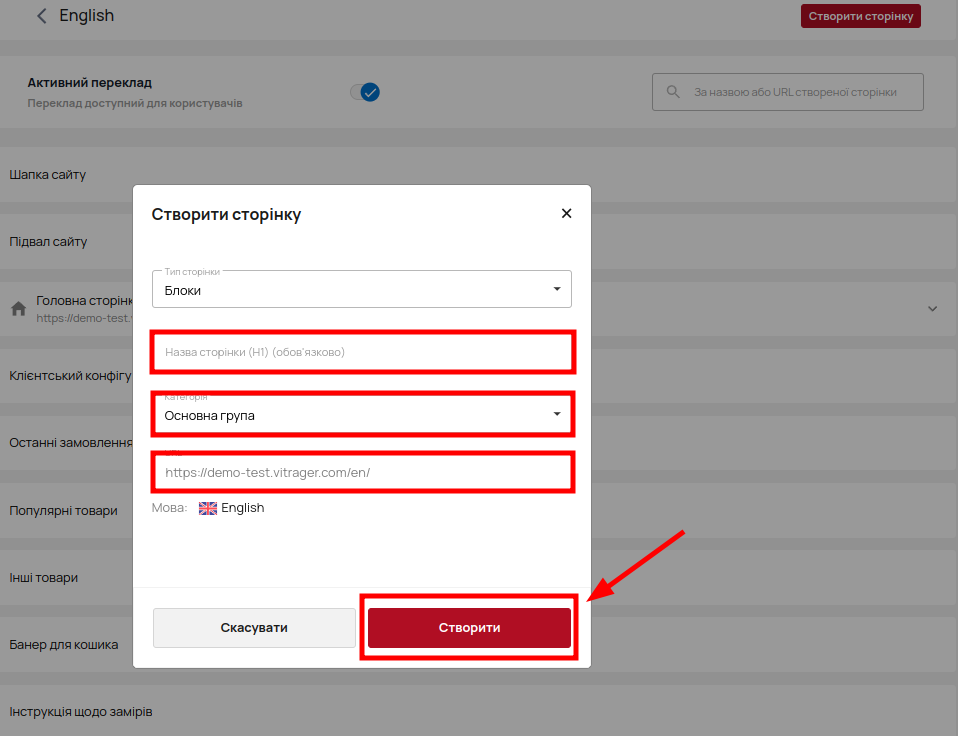This screenshot has width=958, height=736.
Task: Click the back arrow next to English
Action: 41,16
